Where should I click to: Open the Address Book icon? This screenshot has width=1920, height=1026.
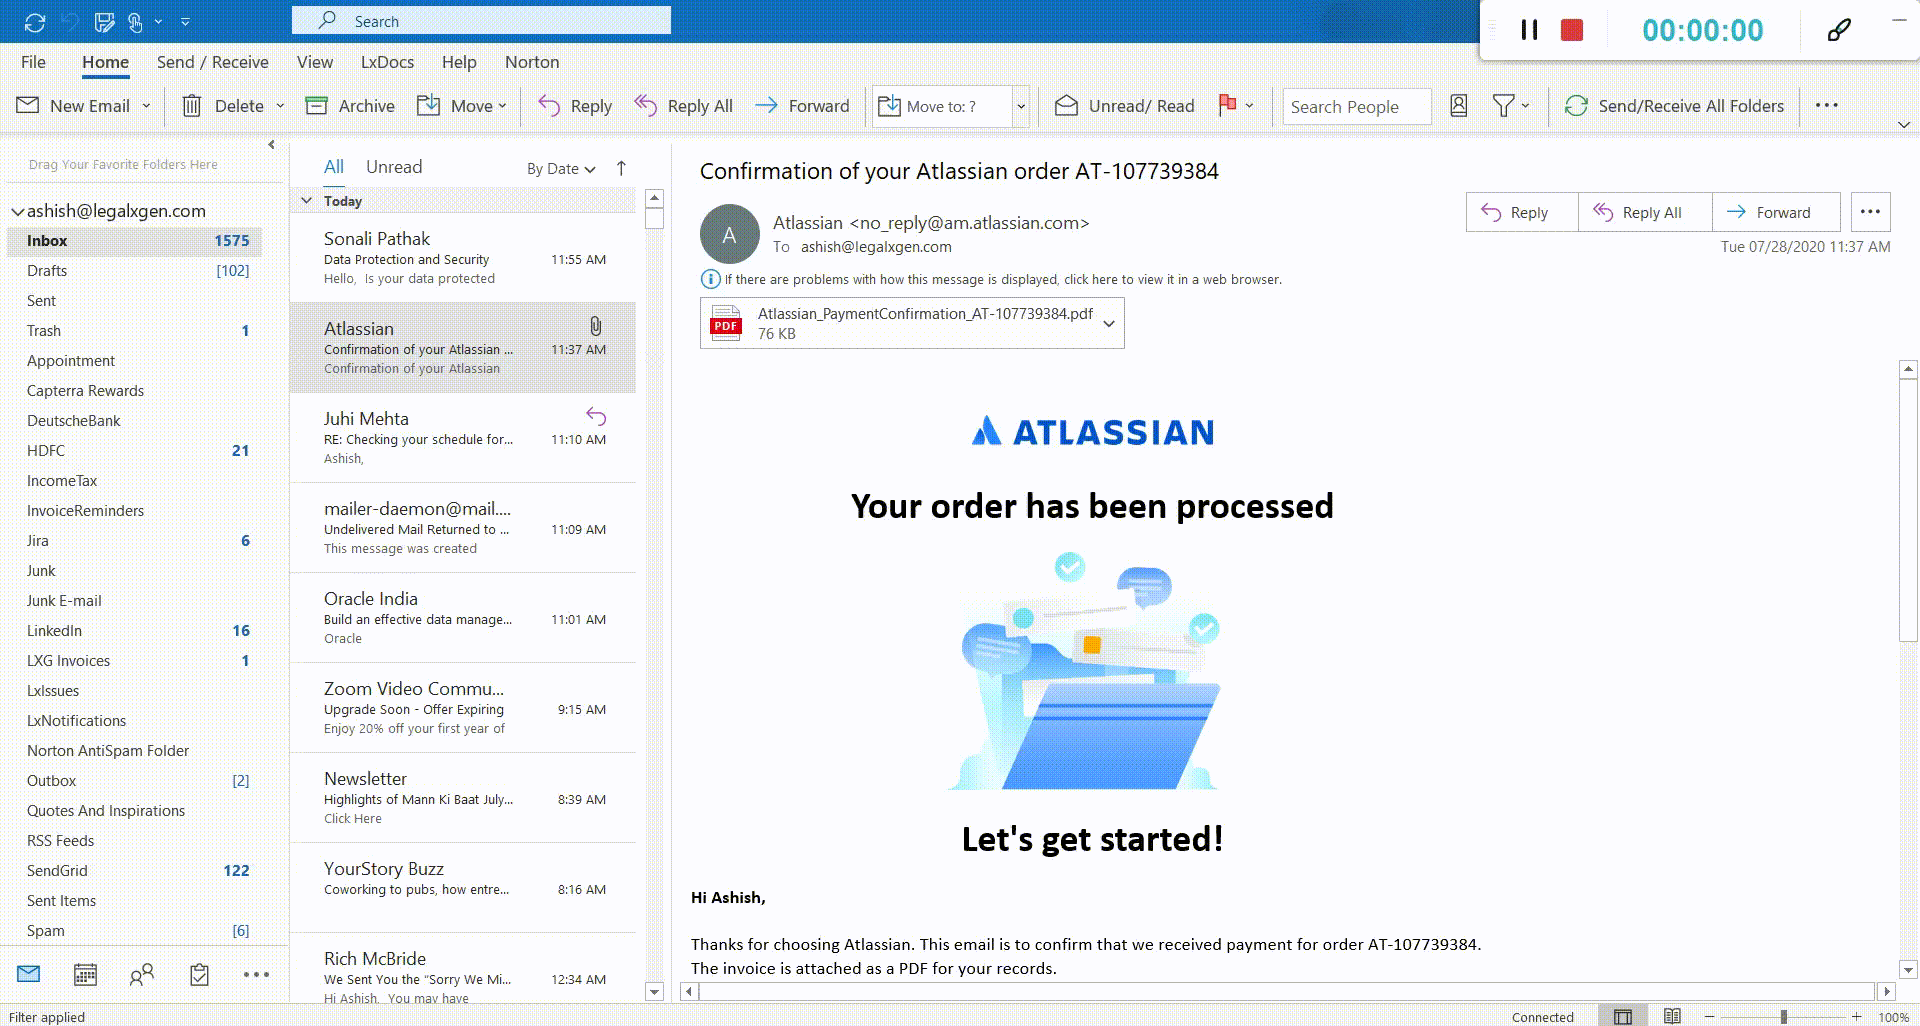tap(1458, 106)
